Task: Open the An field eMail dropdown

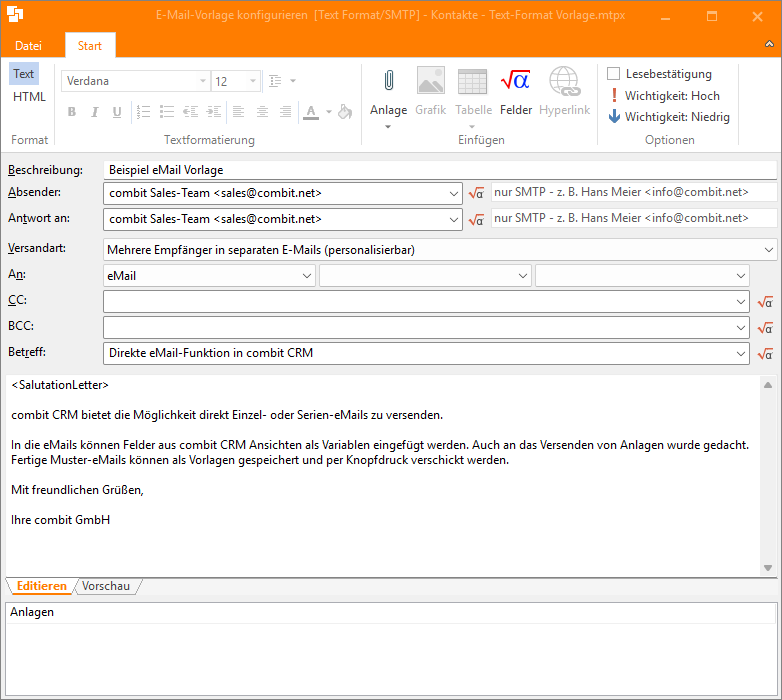Action: click(x=306, y=275)
